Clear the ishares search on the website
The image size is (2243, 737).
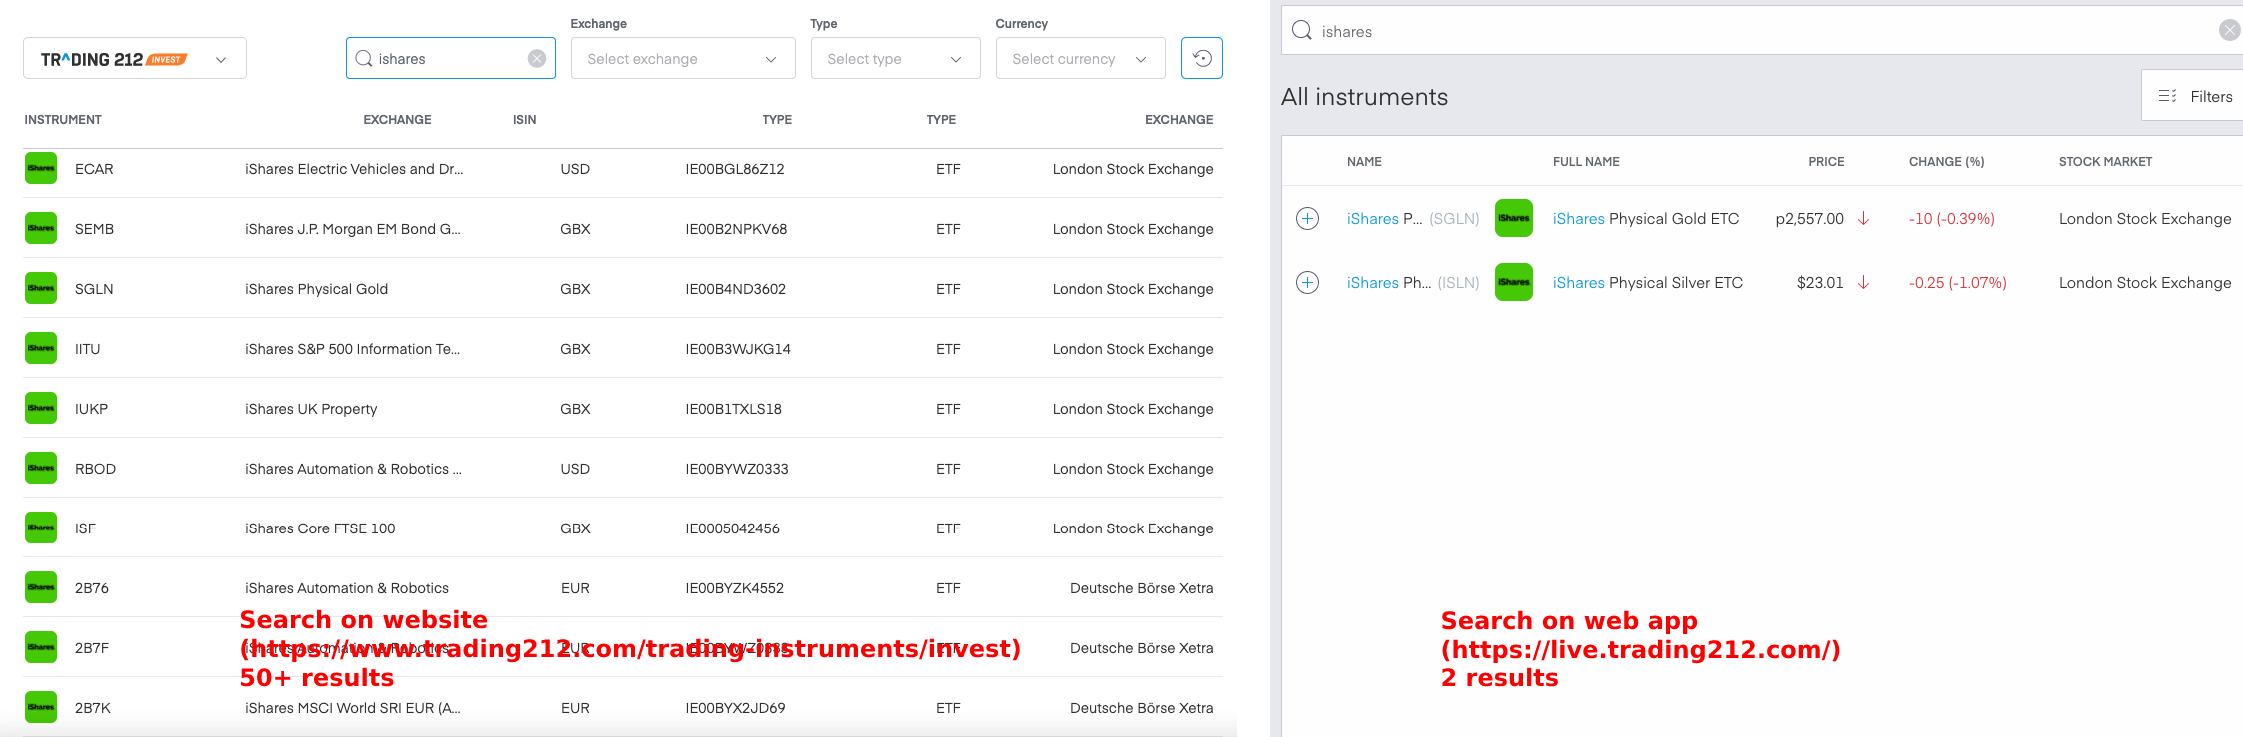(537, 58)
